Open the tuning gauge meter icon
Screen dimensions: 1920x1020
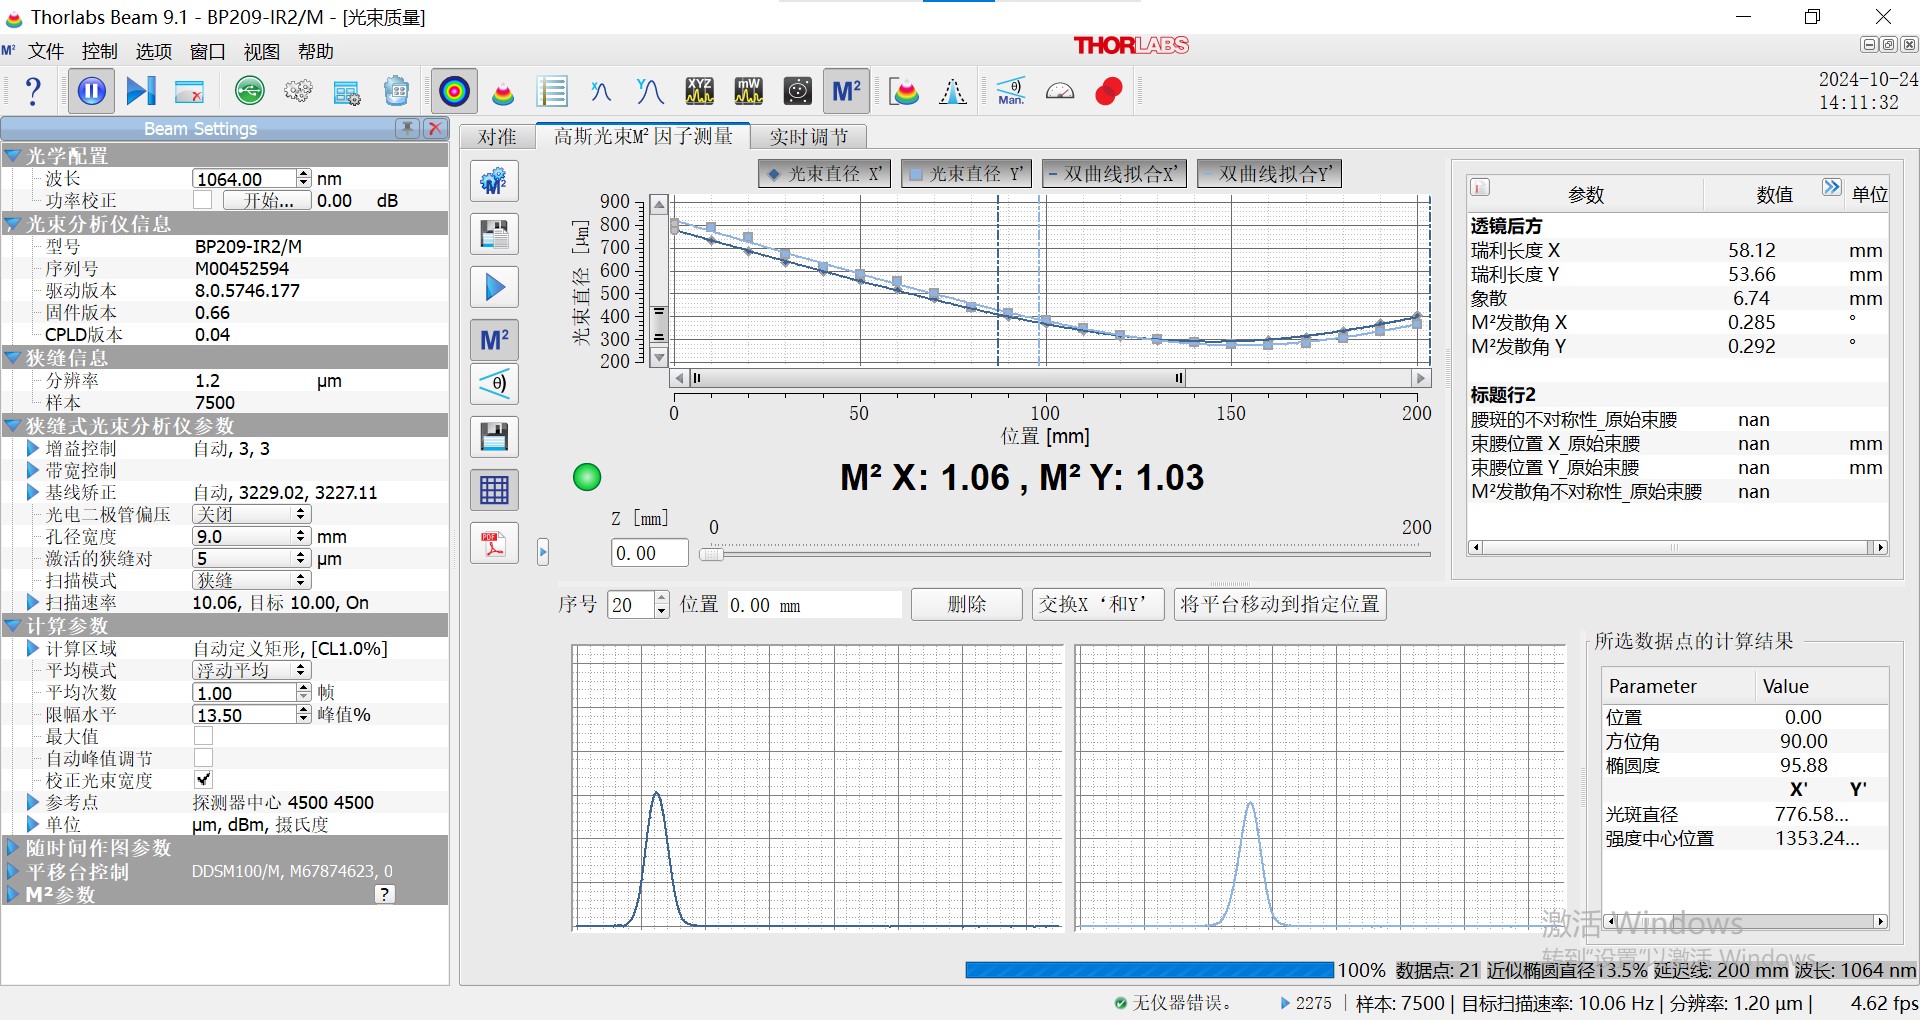[1060, 92]
